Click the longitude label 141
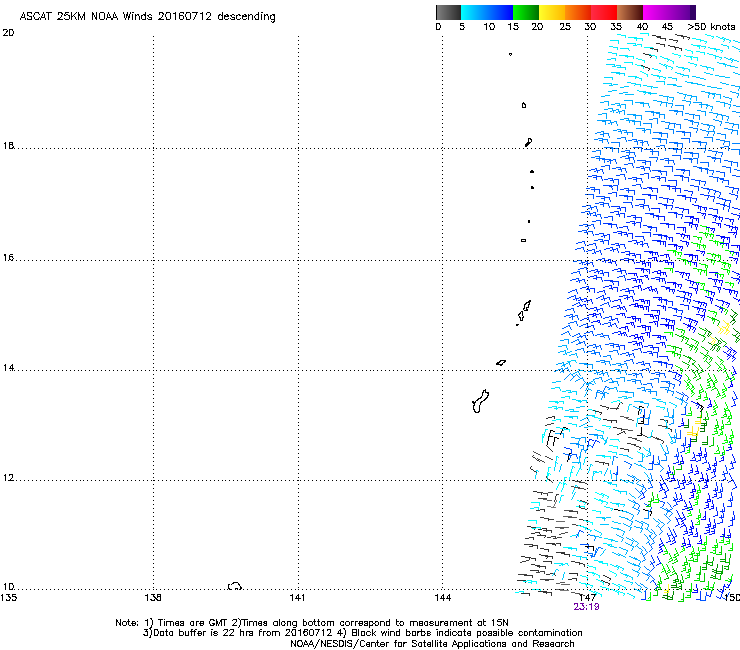740x650 pixels. click(x=297, y=598)
